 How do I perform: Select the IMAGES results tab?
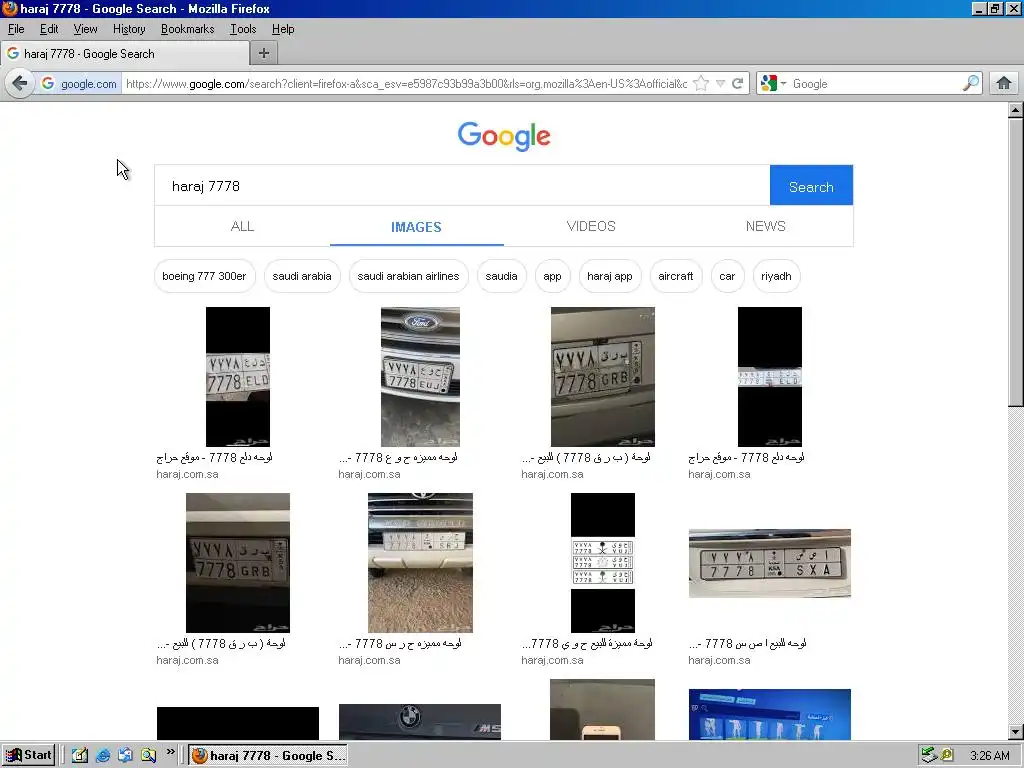[417, 227]
